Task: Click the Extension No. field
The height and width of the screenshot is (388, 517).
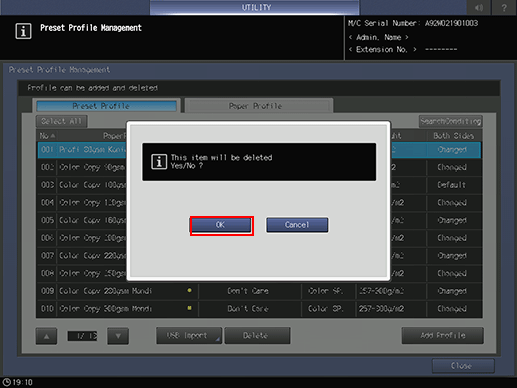Action: point(403,50)
